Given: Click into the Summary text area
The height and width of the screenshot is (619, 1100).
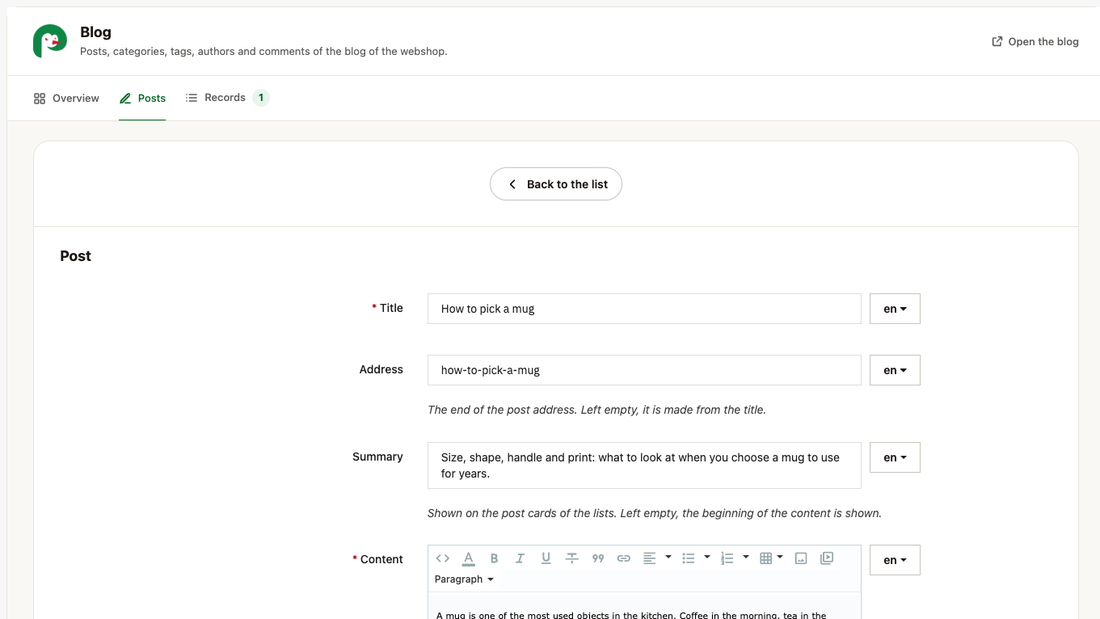Looking at the screenshot, I should click(644, 465).
